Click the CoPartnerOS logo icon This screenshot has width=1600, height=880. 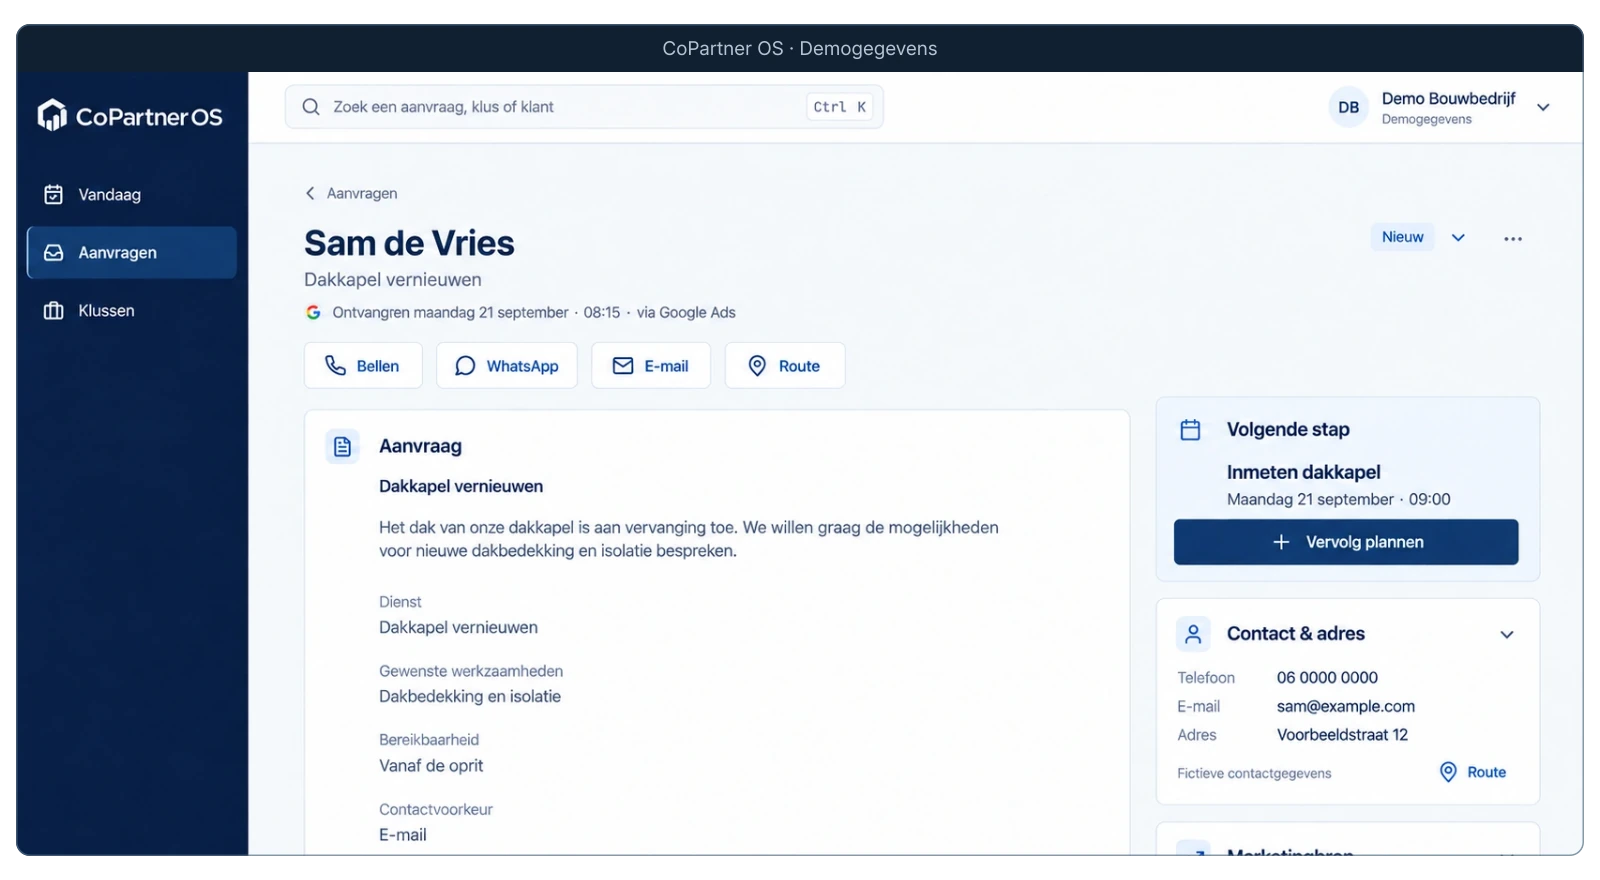52,115
